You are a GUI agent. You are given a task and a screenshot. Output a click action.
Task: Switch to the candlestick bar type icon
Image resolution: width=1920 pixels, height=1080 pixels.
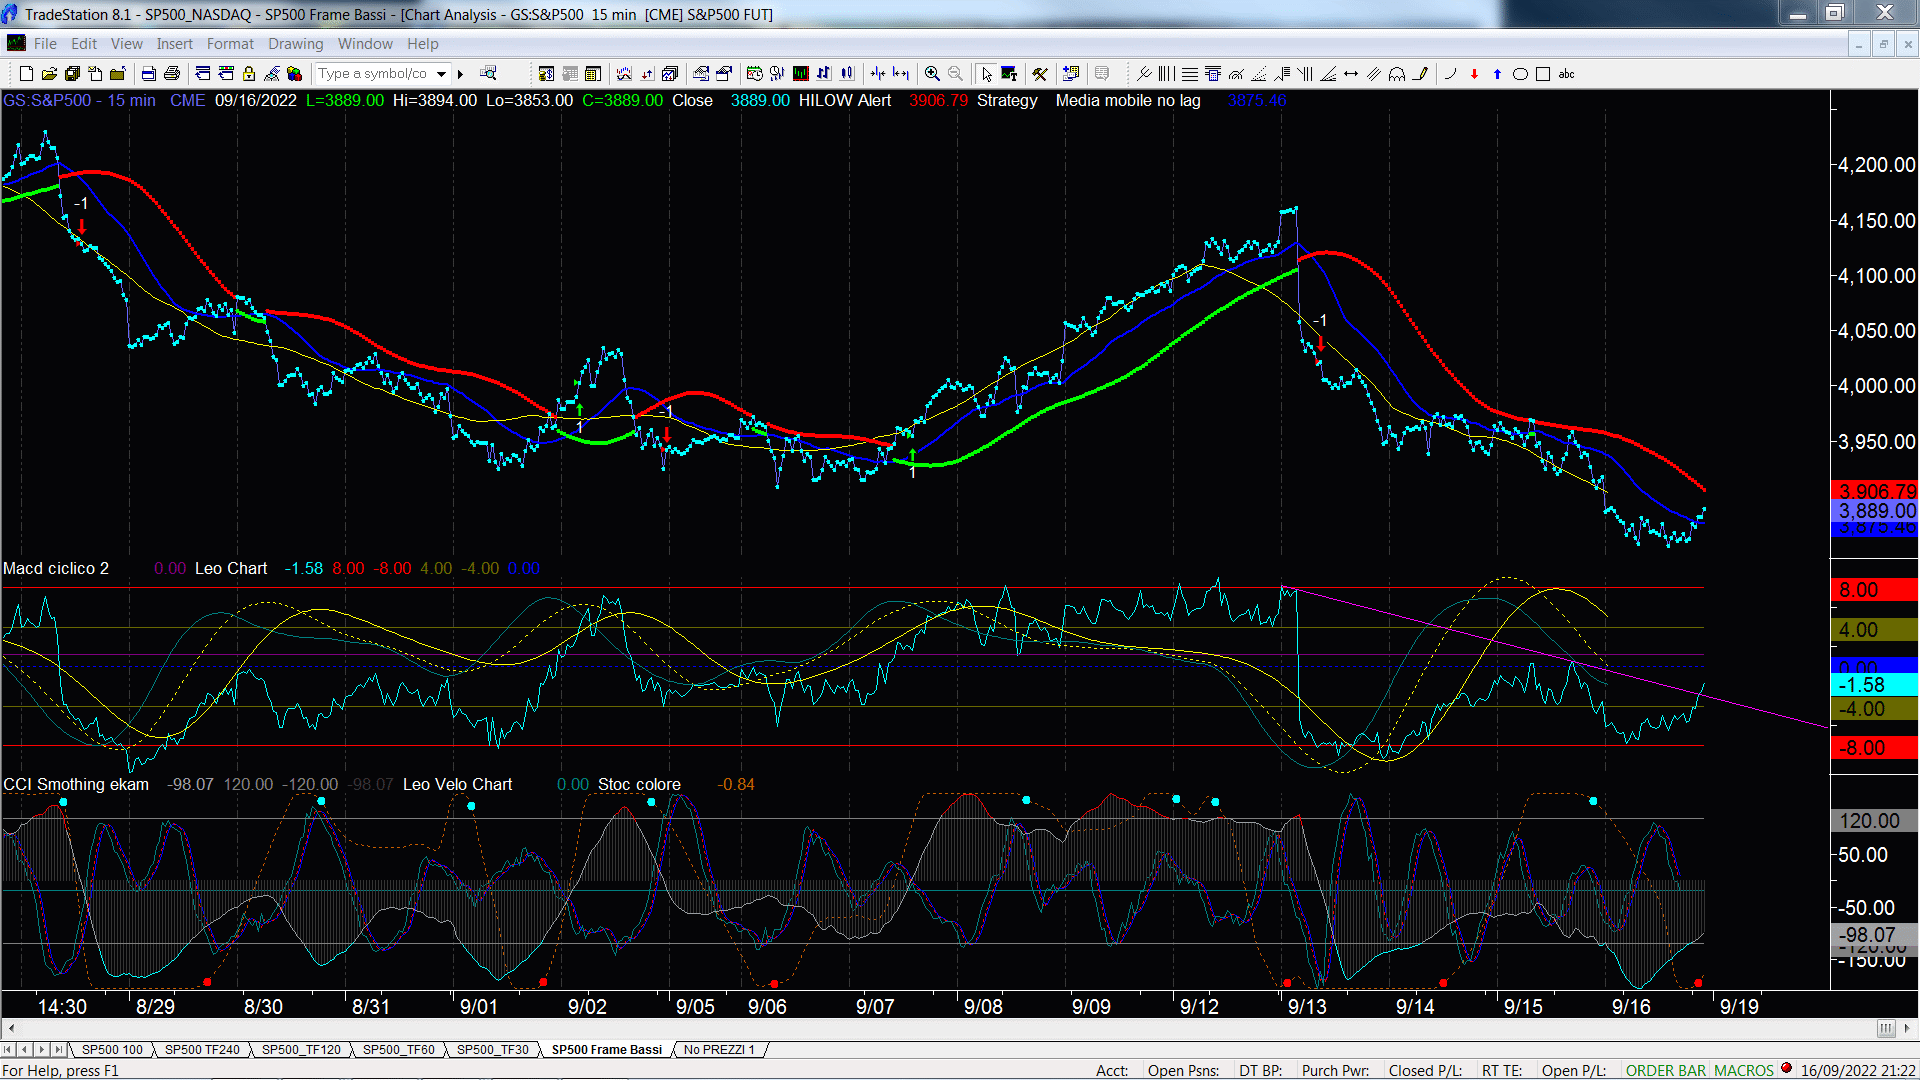pyautogui.click(x=847, y=74)
